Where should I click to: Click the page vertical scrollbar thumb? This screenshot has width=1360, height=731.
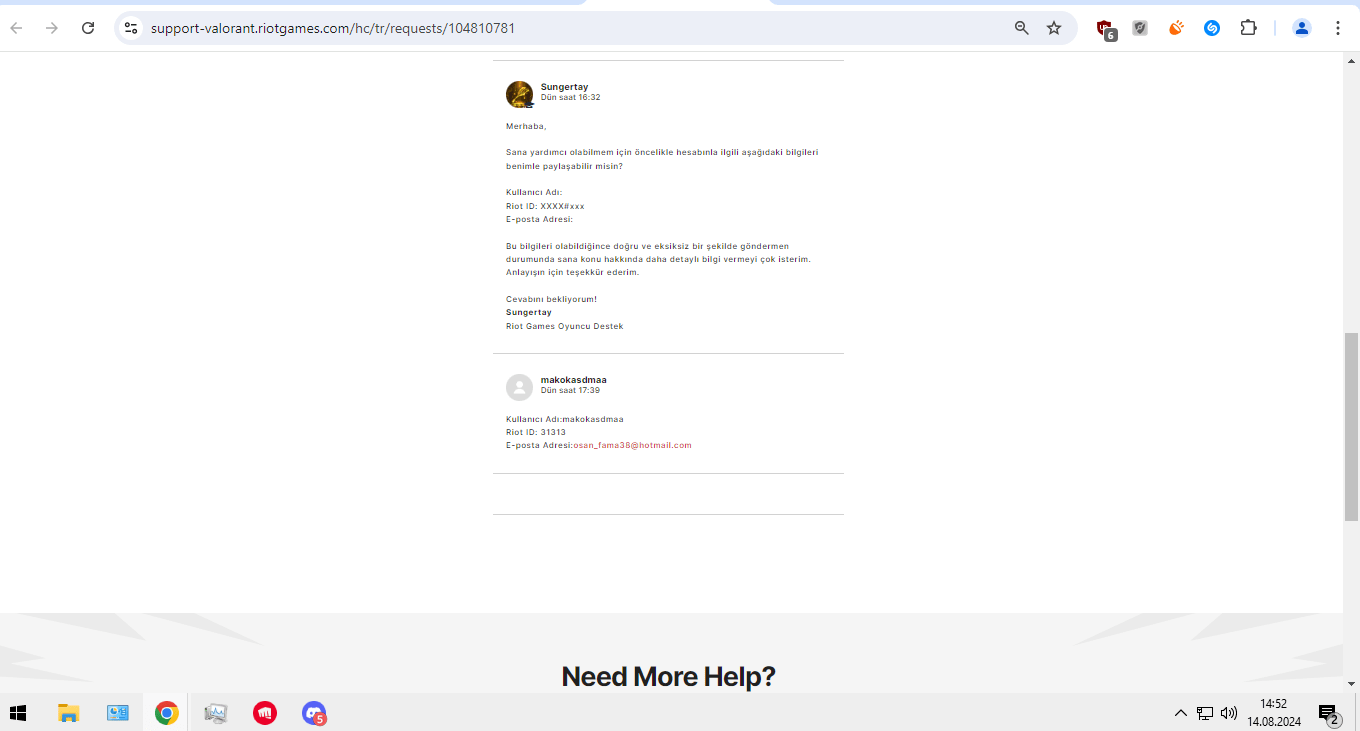[x=1351, y=427]
